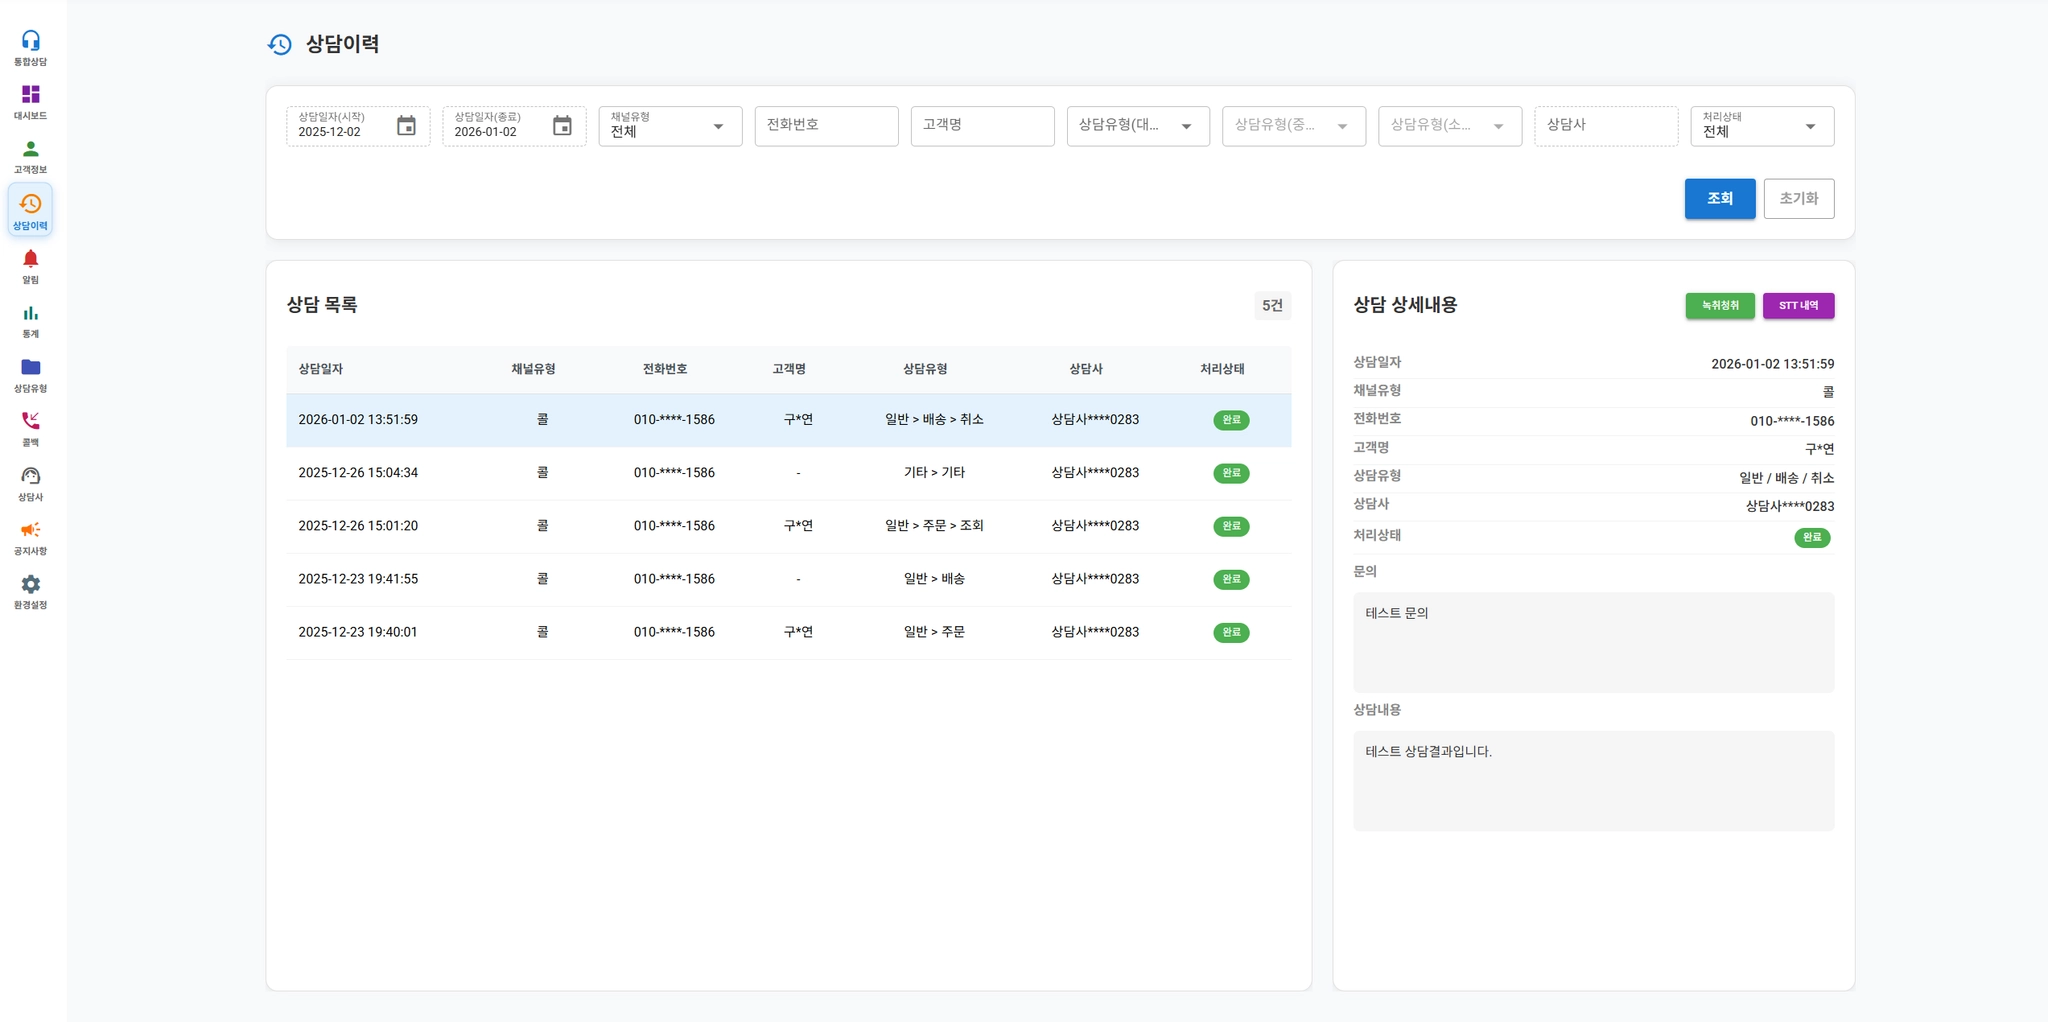Image resolution: width=2048 pixels, height=1022 pixels.
Task: Go to 대시보드 sidebar icon
Action: [x=30, y=101]
